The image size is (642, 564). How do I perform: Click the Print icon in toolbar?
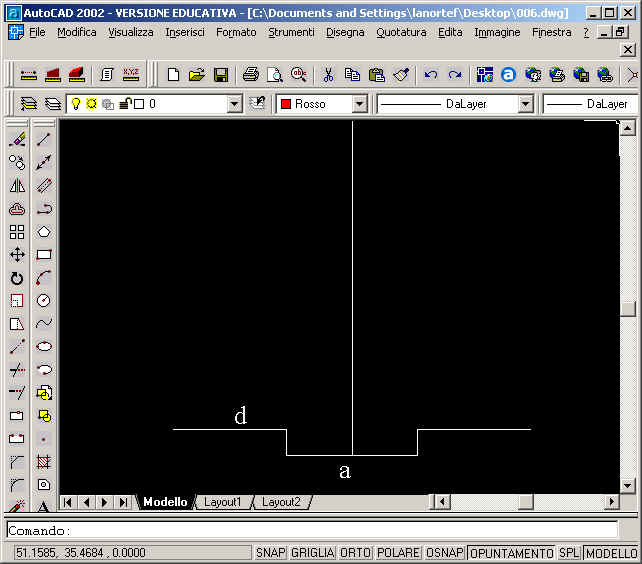click(x=250, y=75)
